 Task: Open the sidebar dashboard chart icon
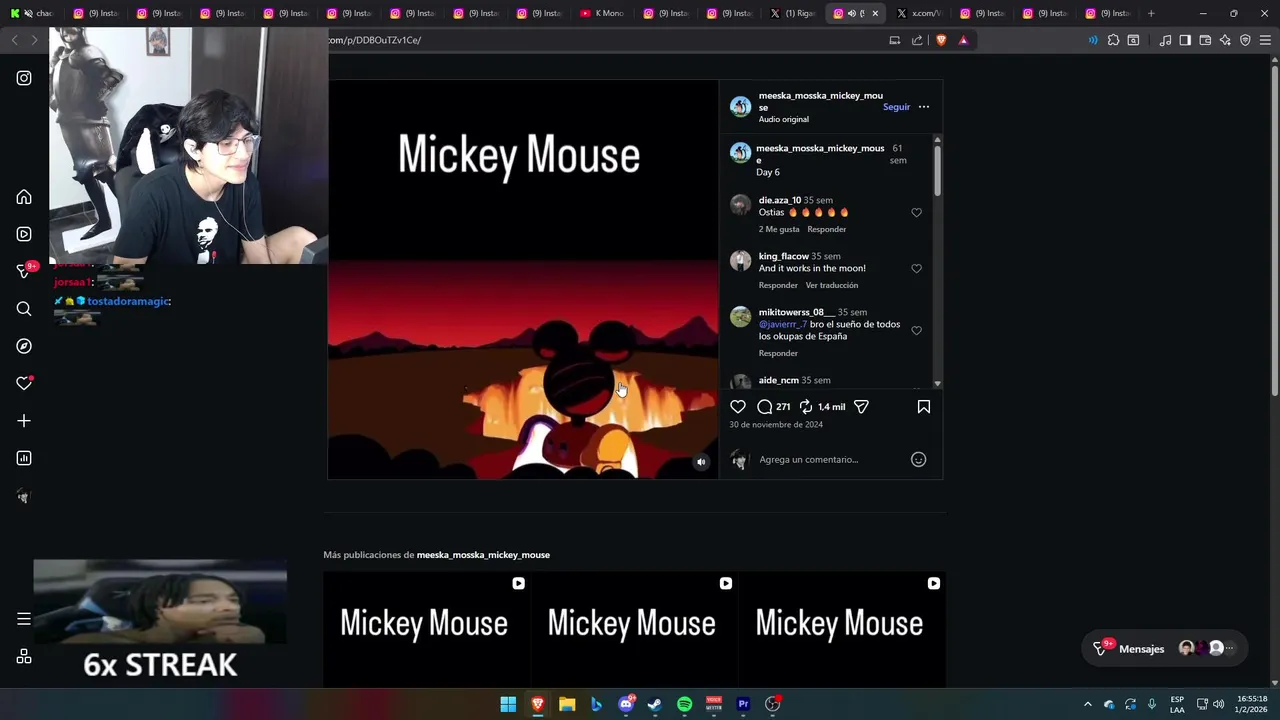point(24,458)
